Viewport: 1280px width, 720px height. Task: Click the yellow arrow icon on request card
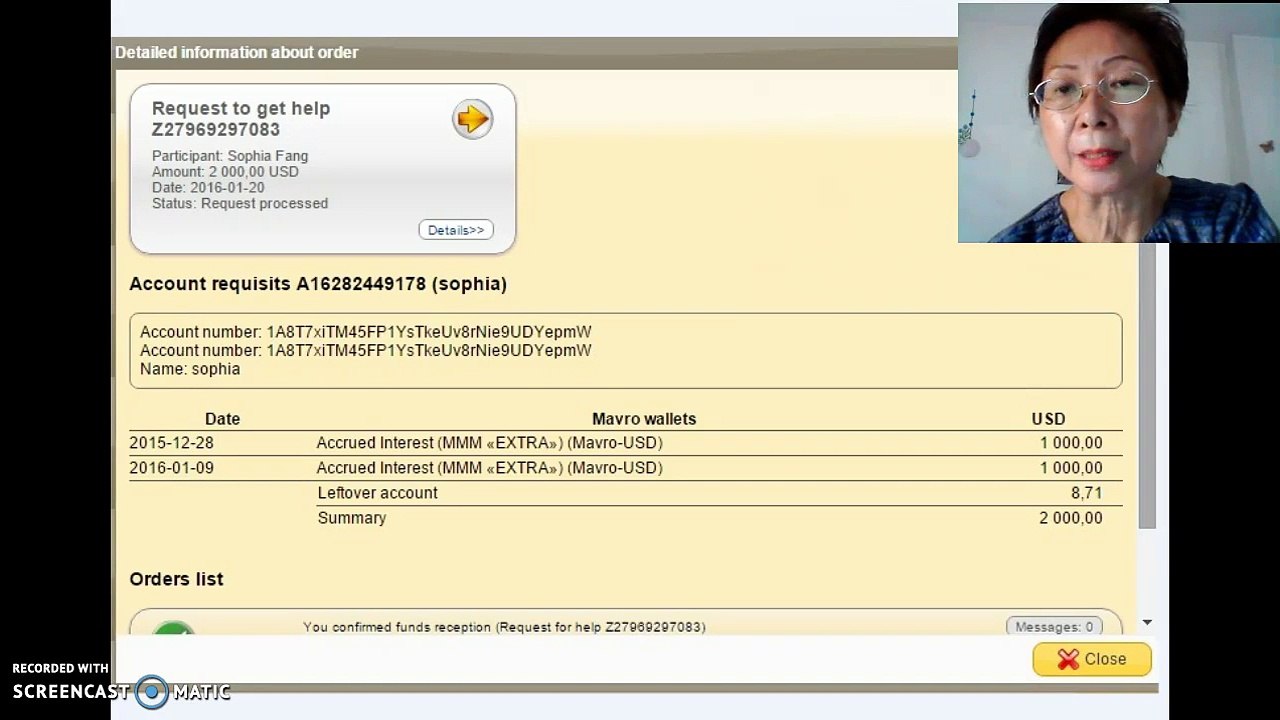(x=472, y=120)
